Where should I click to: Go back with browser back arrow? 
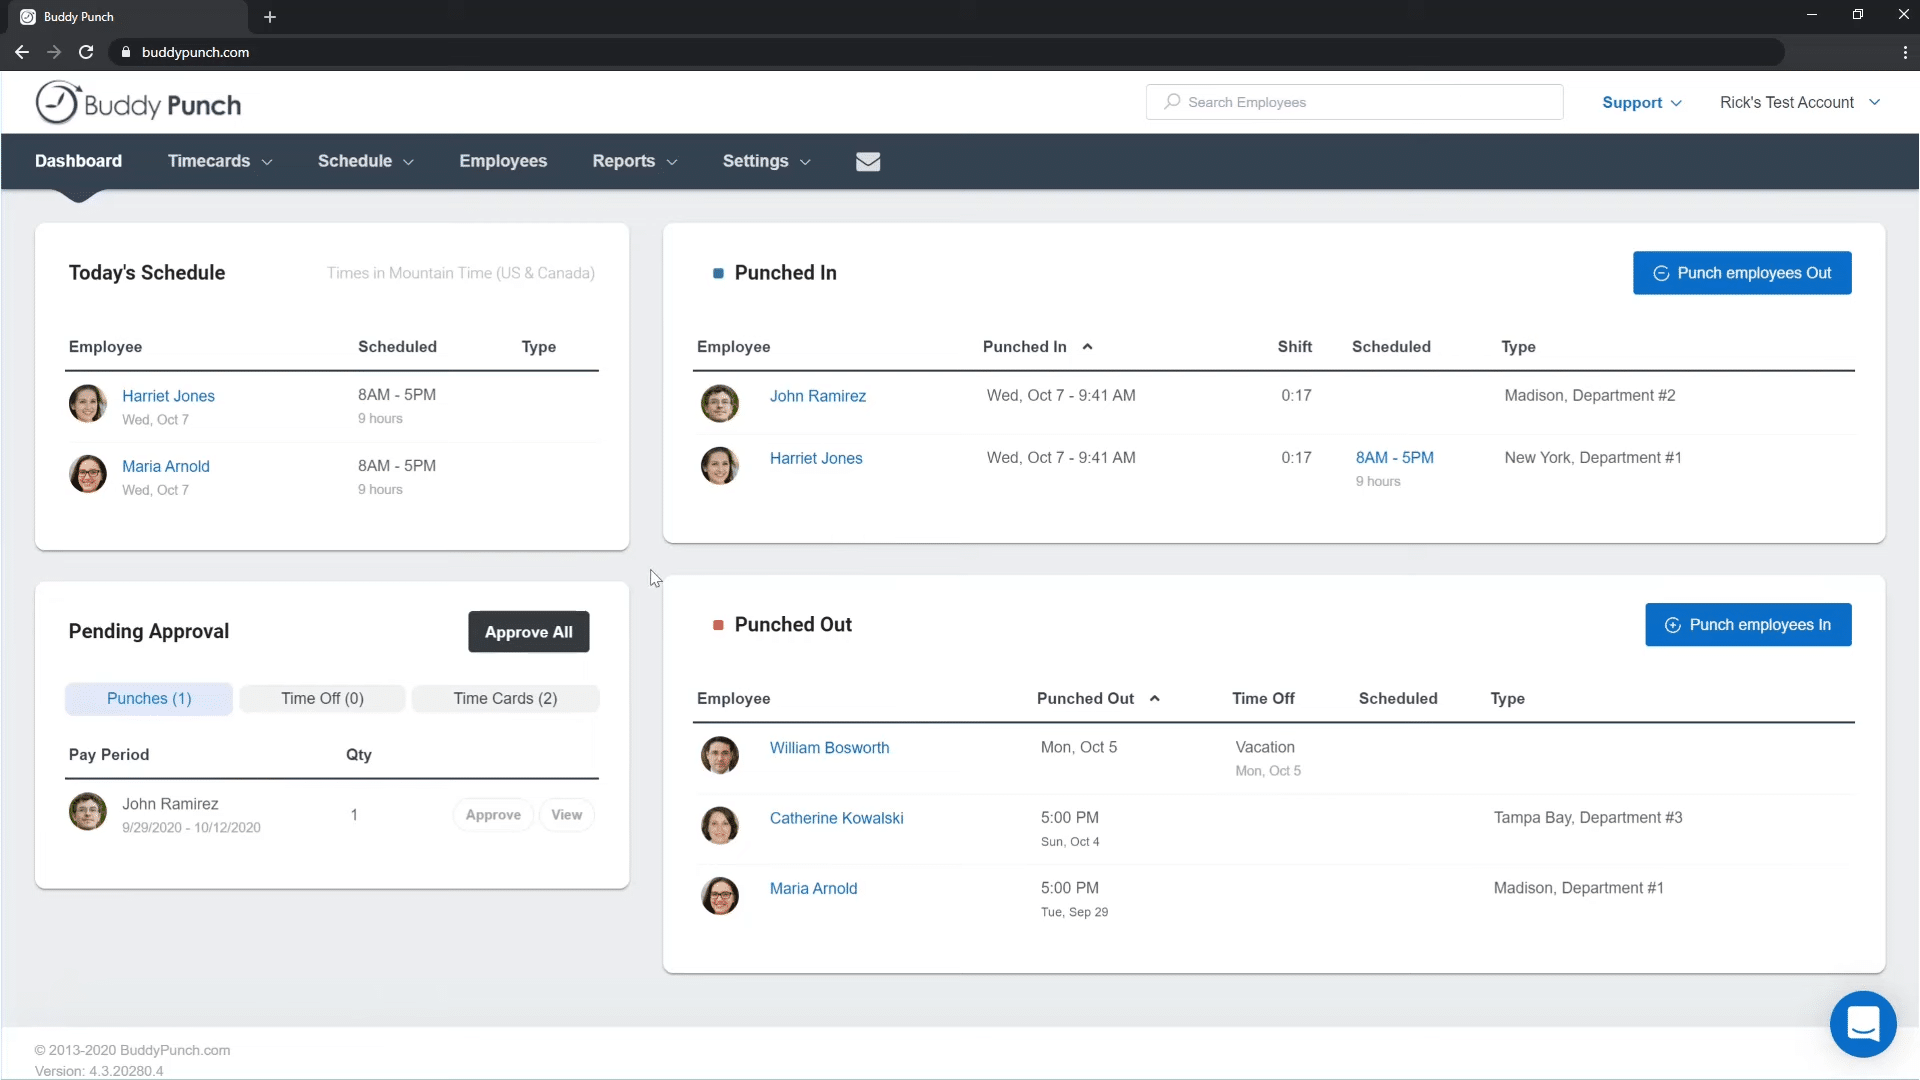click(22, 52)
